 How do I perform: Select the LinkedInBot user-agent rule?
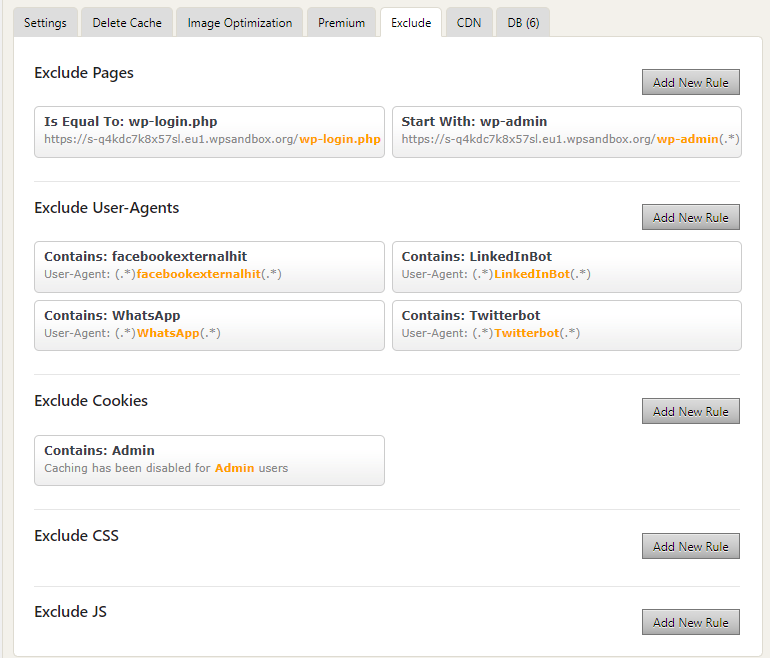coord(567,267)
